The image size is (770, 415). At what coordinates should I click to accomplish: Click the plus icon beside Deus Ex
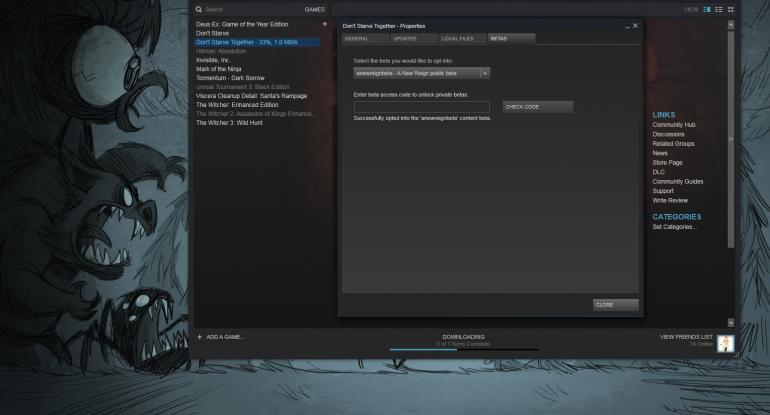324,24
